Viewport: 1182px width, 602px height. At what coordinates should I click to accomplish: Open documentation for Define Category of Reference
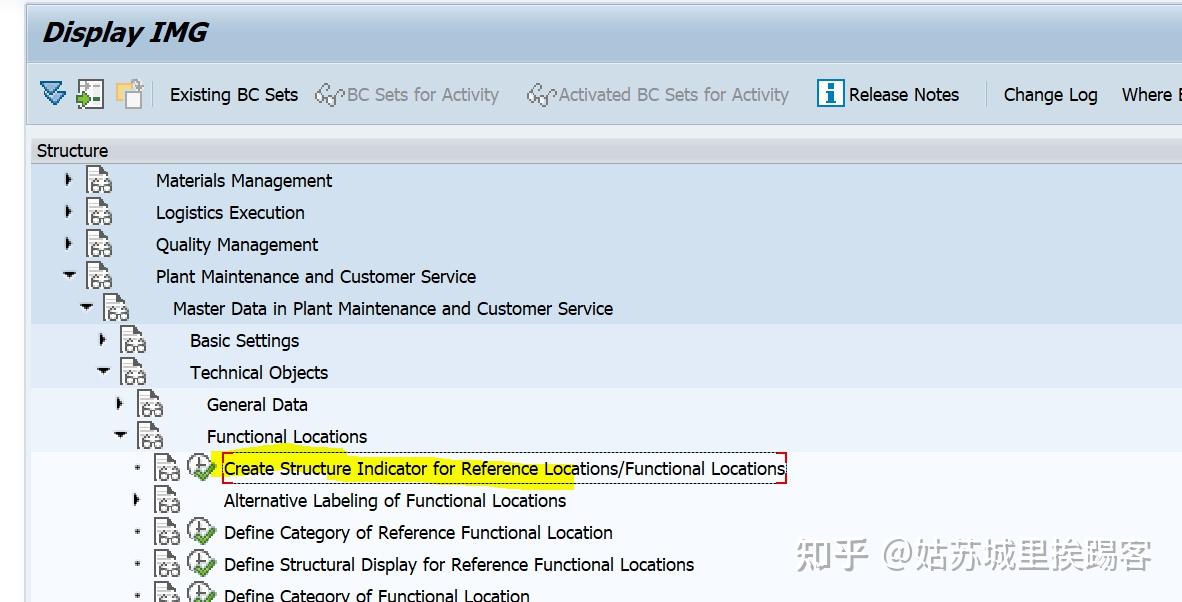tap(167, 531)
